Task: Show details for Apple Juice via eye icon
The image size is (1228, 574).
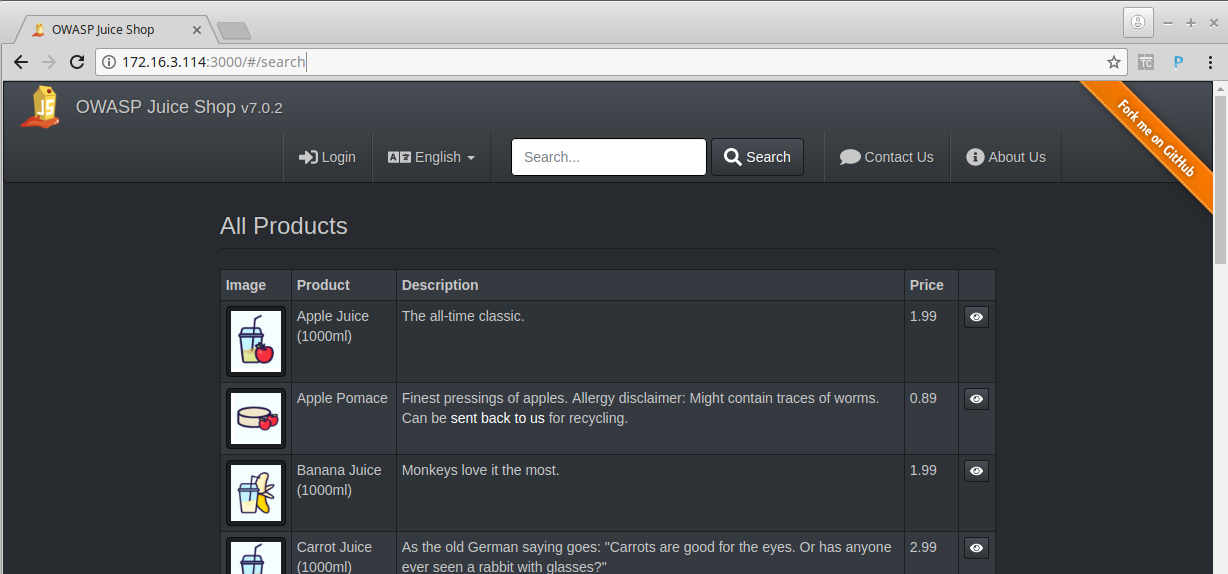Action: click(976, 317)
